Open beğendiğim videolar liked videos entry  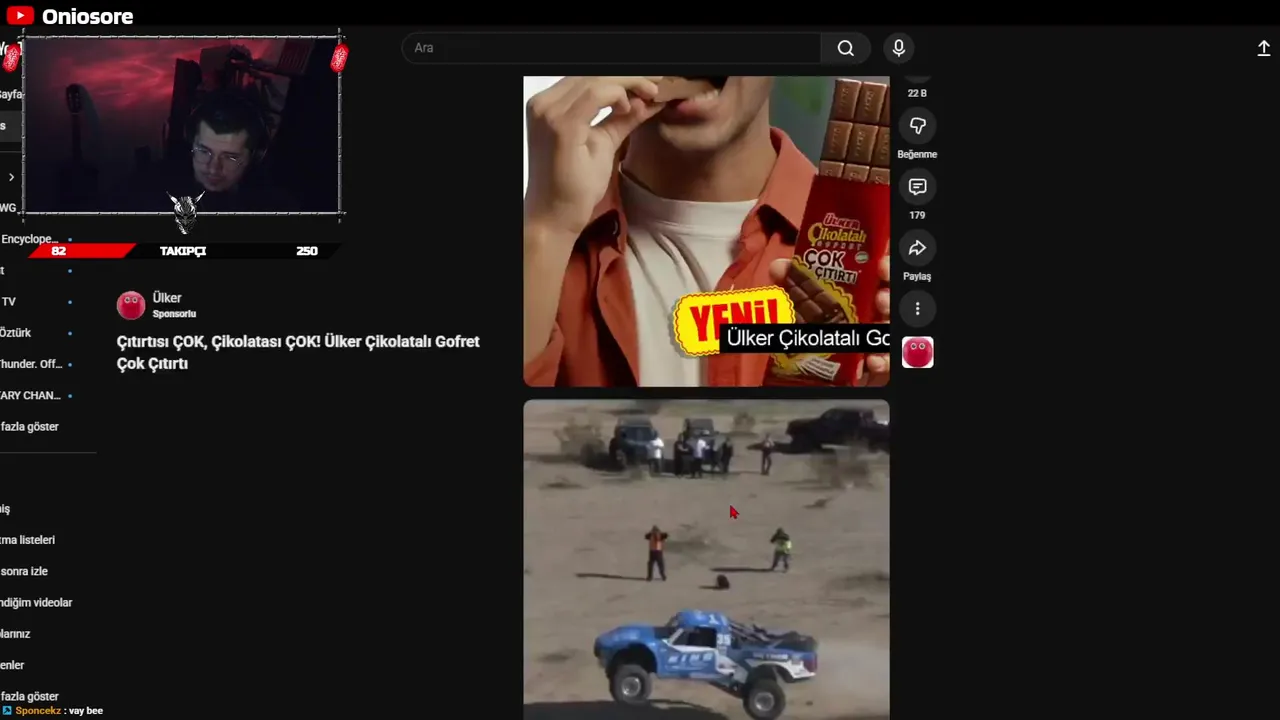pyautogui.click(x=36, y=602)
